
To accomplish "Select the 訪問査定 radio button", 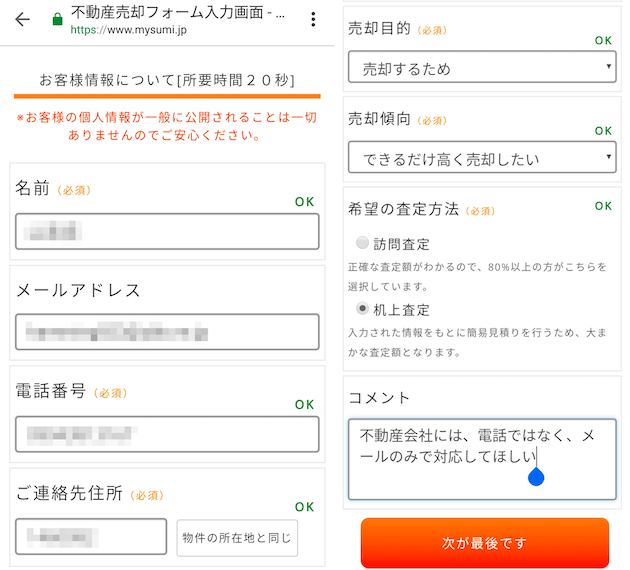I will coord(362,243).
